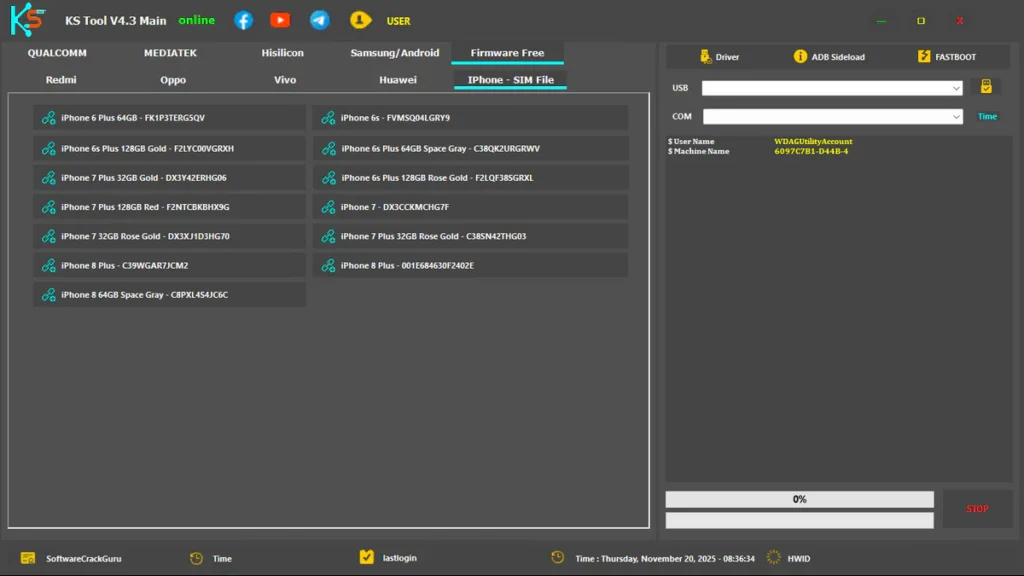The width and height of the screenshot is (1024, 576).
Task: Click the 0% progress bar
Action: point(799,499)
